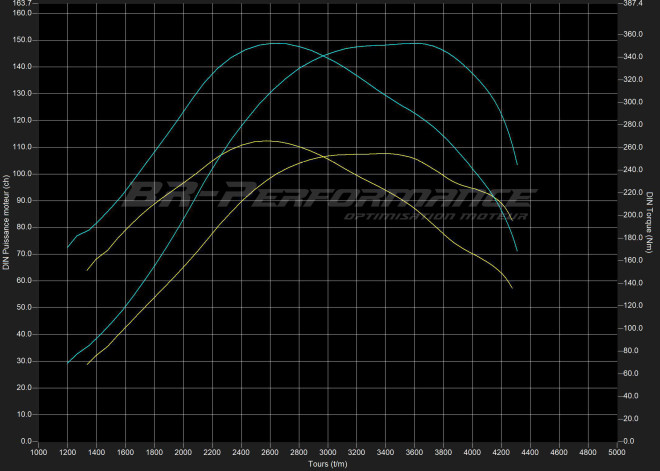The width and height of the screenshot is (660, 471).
Task: Click the 'DIN Torque (Nm)' axis title
Action: point(650,221)
